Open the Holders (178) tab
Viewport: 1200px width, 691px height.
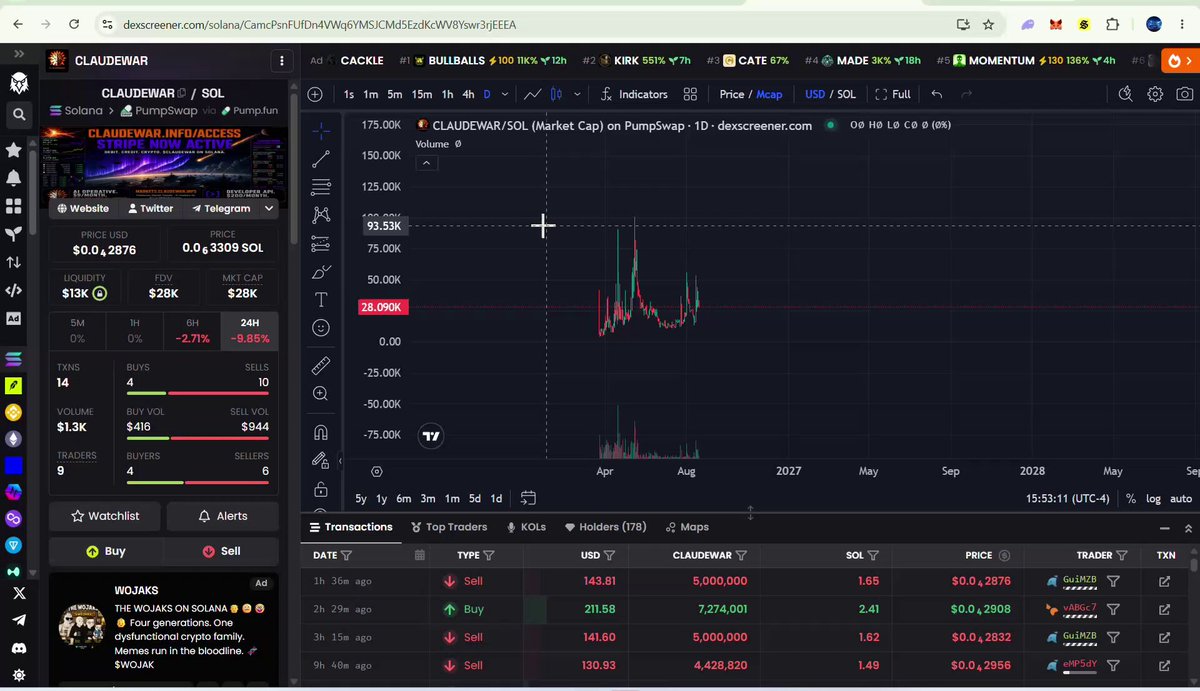coord(606,527)
